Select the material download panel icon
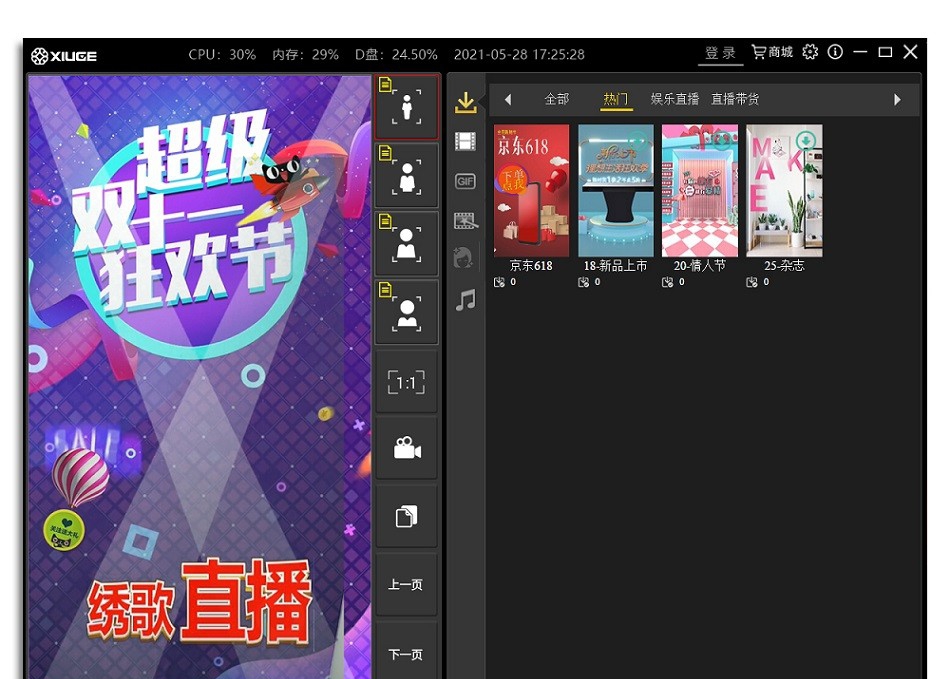950x679 pixels. point(464,100)
